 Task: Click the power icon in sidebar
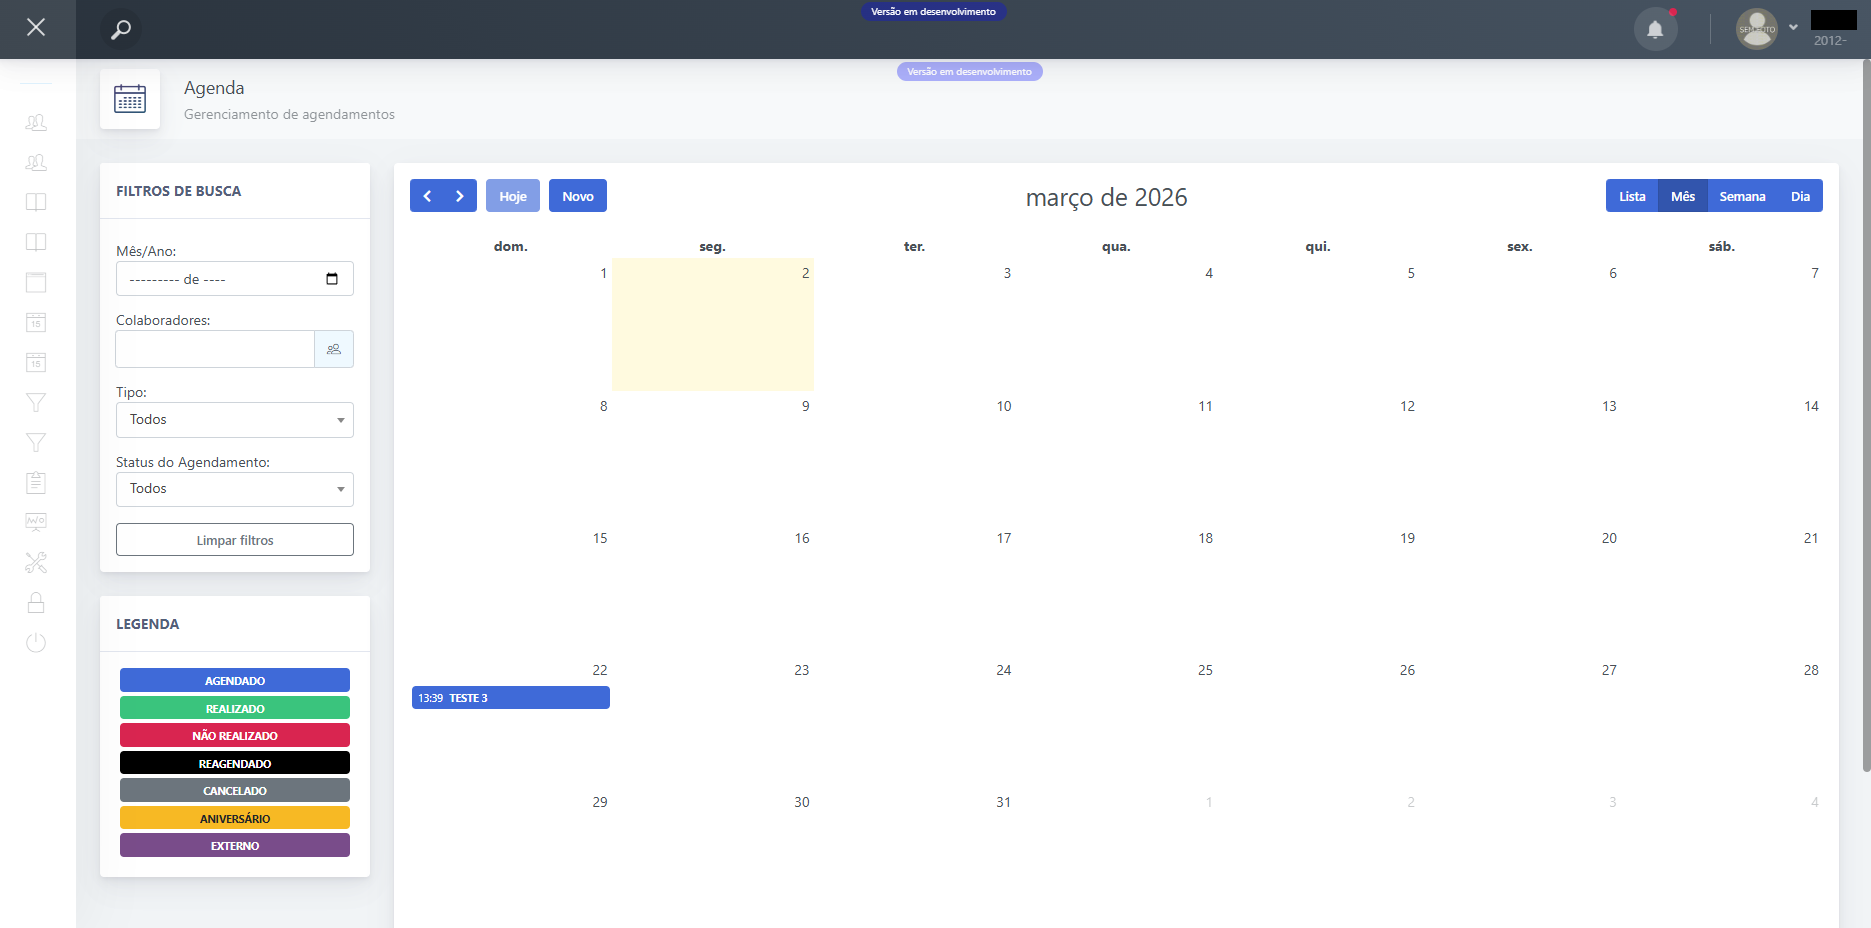[36, 643]
